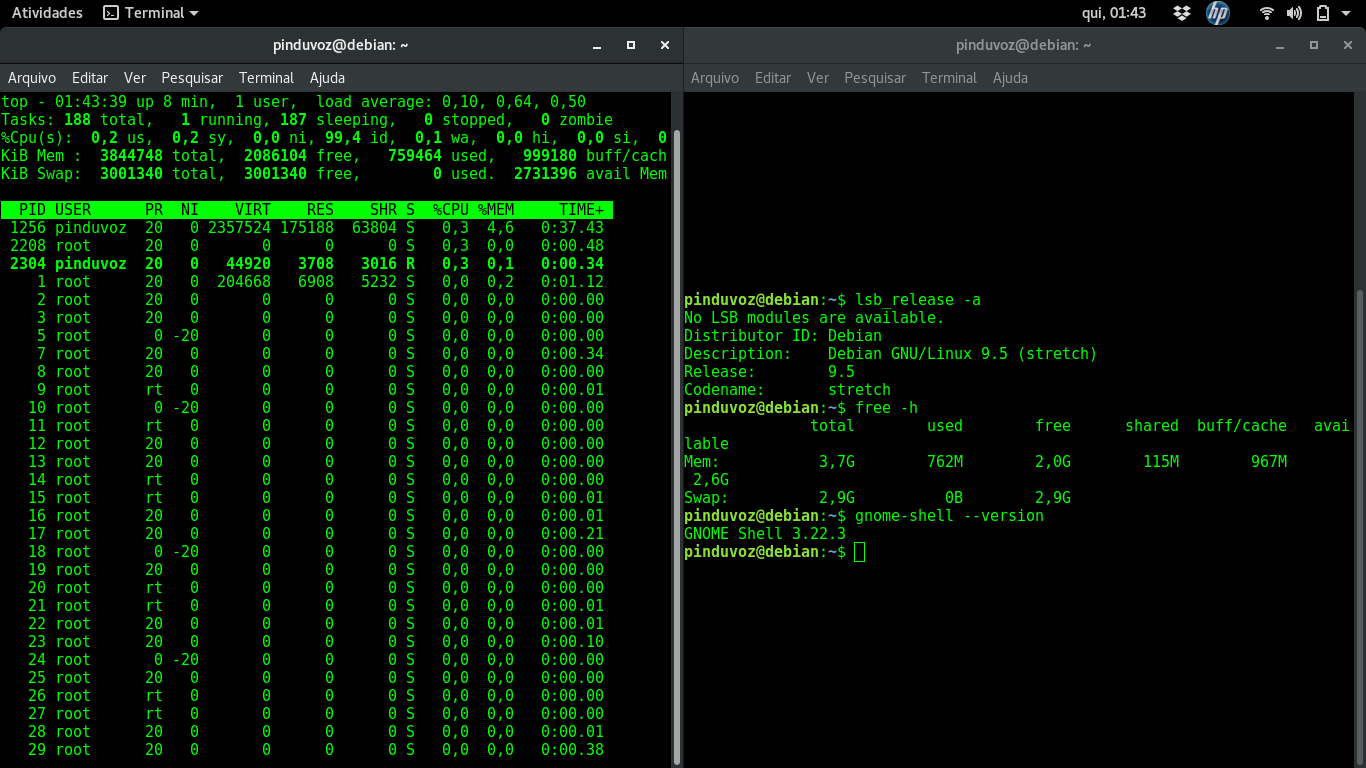Image resolution: width=1366 pixels, height=768 pixels.
Task: Open the clock showing qui, 01:43
Action: [1115, 13]
